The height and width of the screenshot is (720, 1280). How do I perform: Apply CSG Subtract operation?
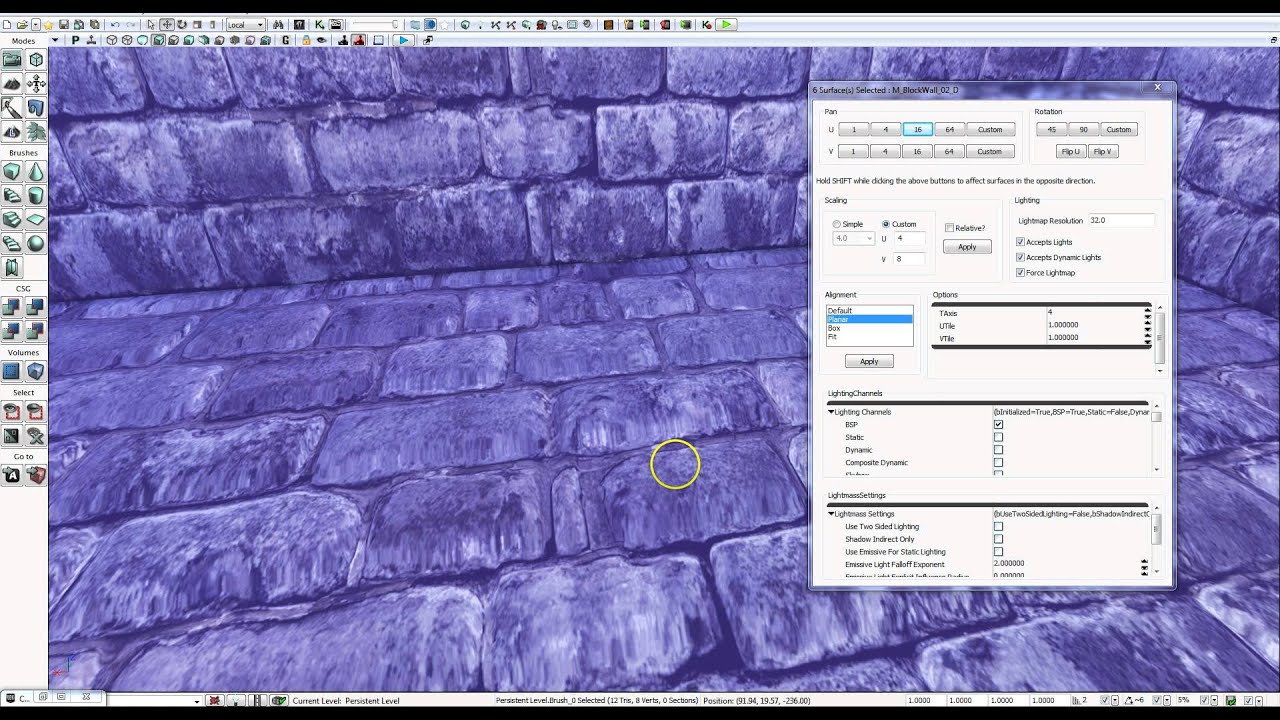pyautogui.click(x=36, y=307)
